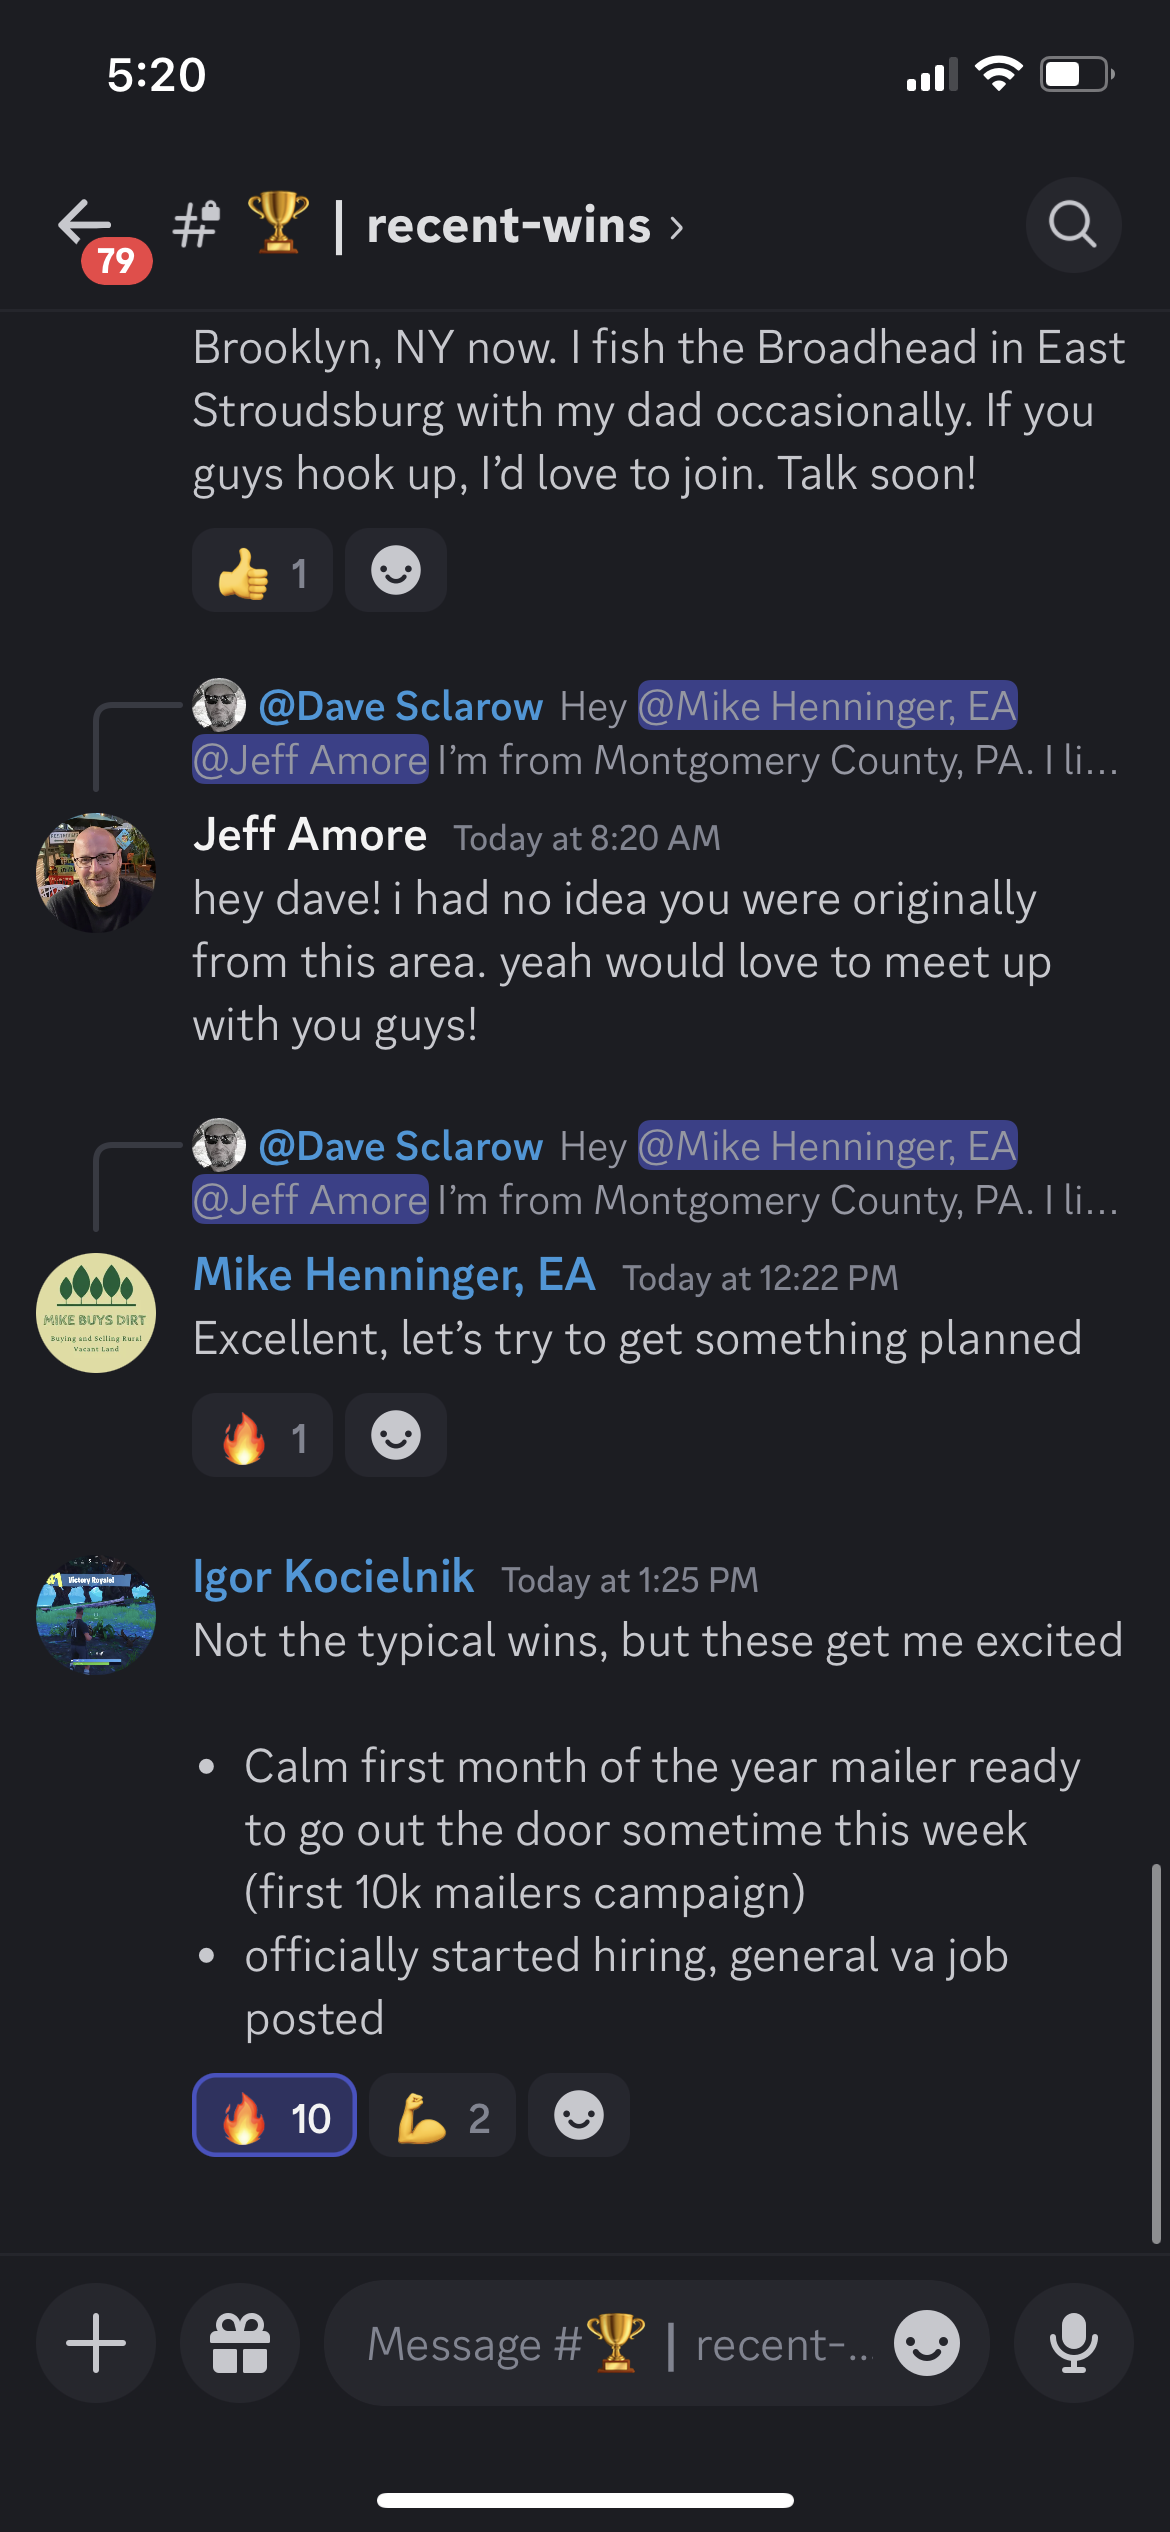This screenshot has height=2532, width=1170.
Task: Add reaction to Mike Henninger's message
Action: pos(396,1435)
